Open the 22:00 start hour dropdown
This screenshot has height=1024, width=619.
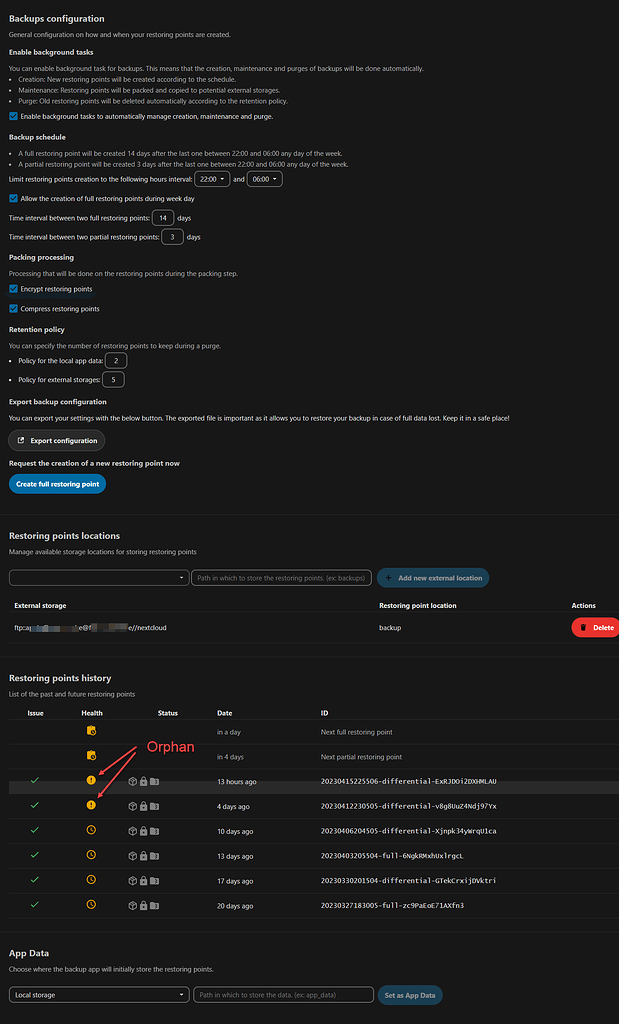pos(212,179)
